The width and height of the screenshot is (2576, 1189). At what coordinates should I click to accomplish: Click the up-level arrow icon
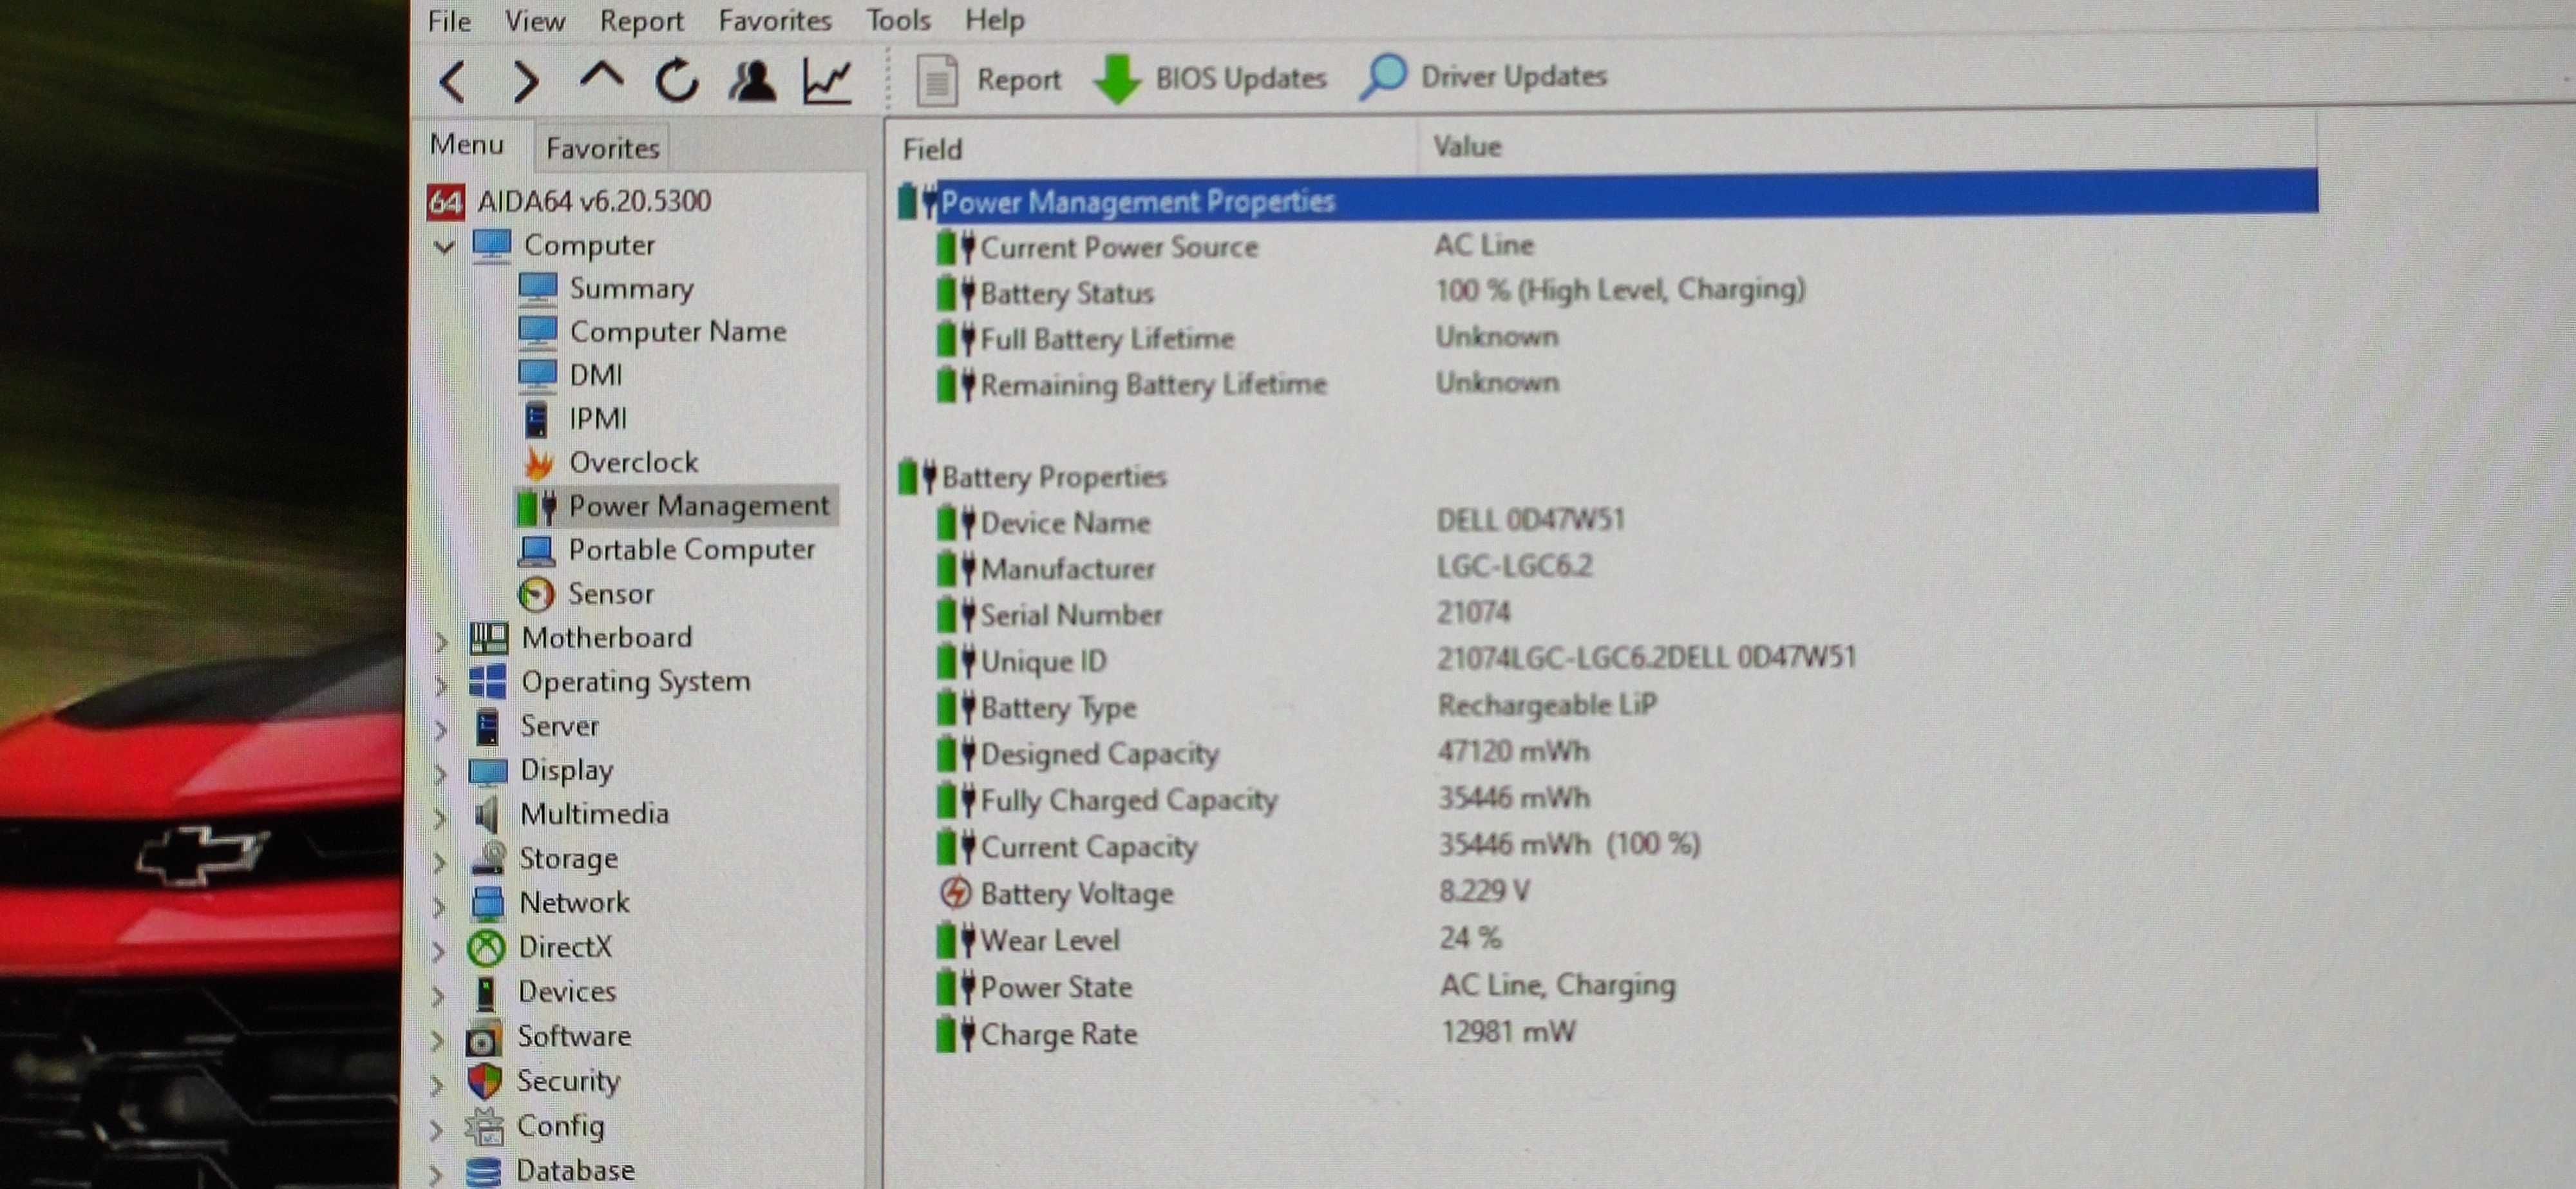click(601, 76)
